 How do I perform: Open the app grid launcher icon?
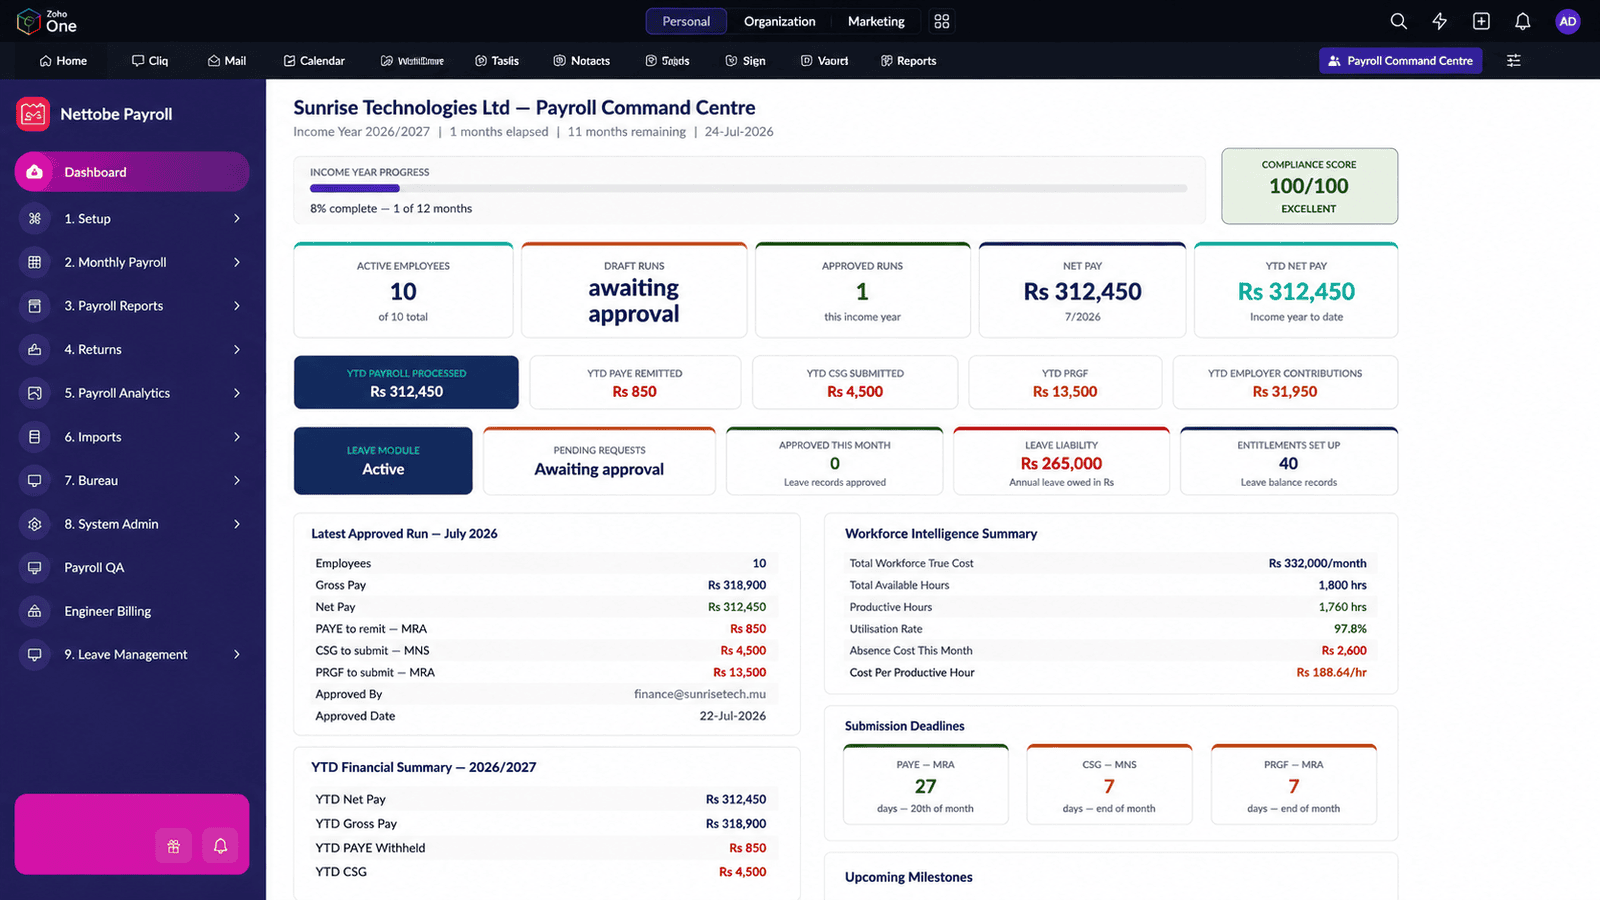942,21
